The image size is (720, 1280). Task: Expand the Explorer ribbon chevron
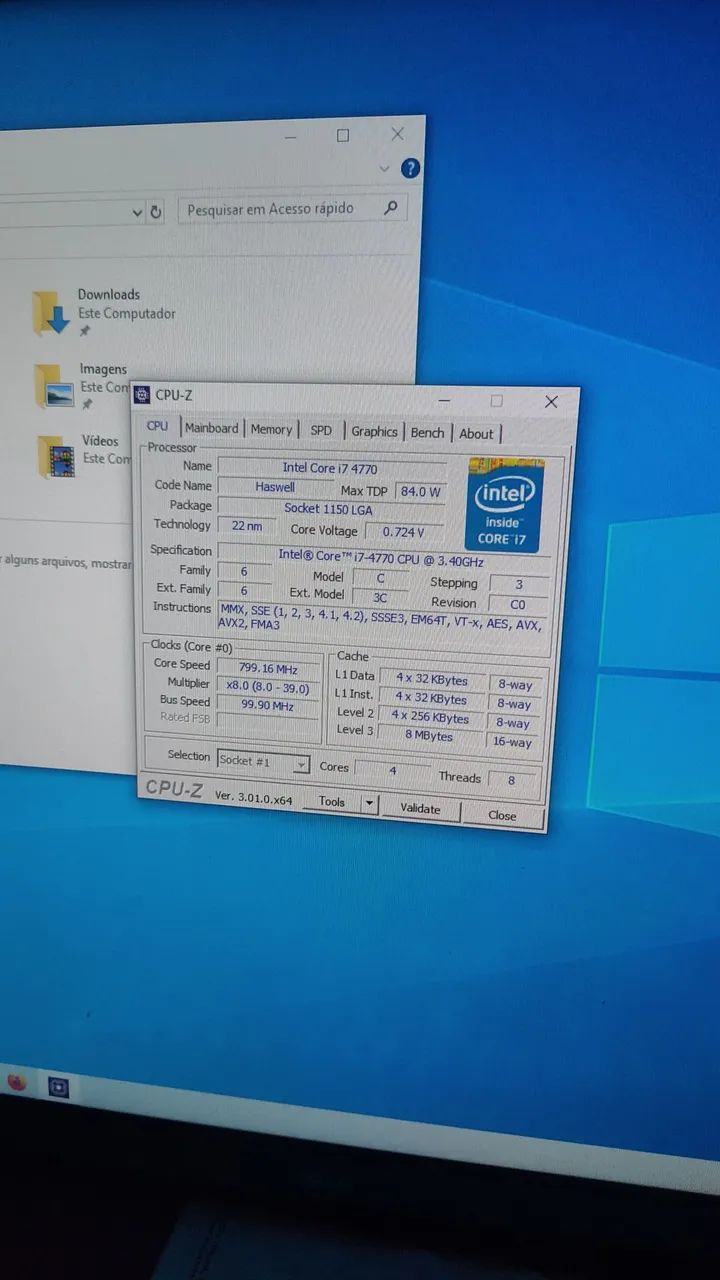coord(384,168)
